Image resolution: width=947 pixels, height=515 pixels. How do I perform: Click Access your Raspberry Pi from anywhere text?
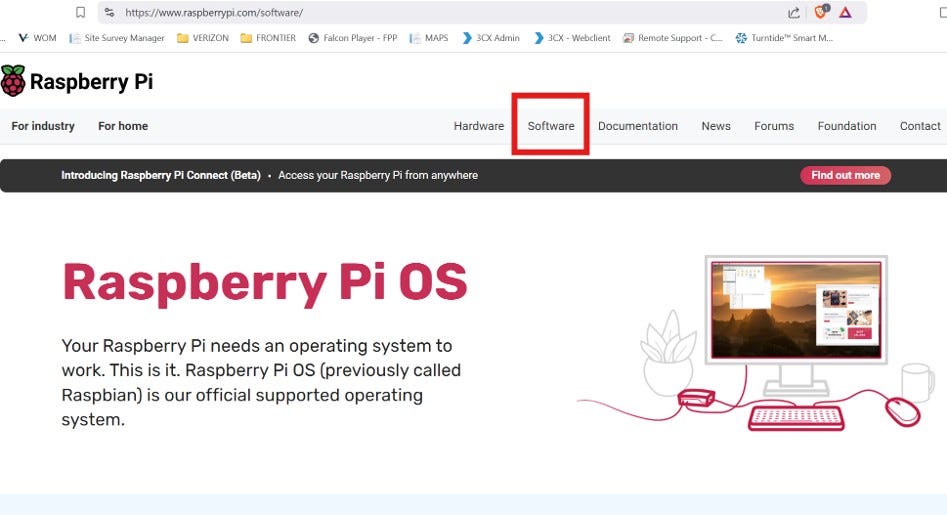[377, 175]
